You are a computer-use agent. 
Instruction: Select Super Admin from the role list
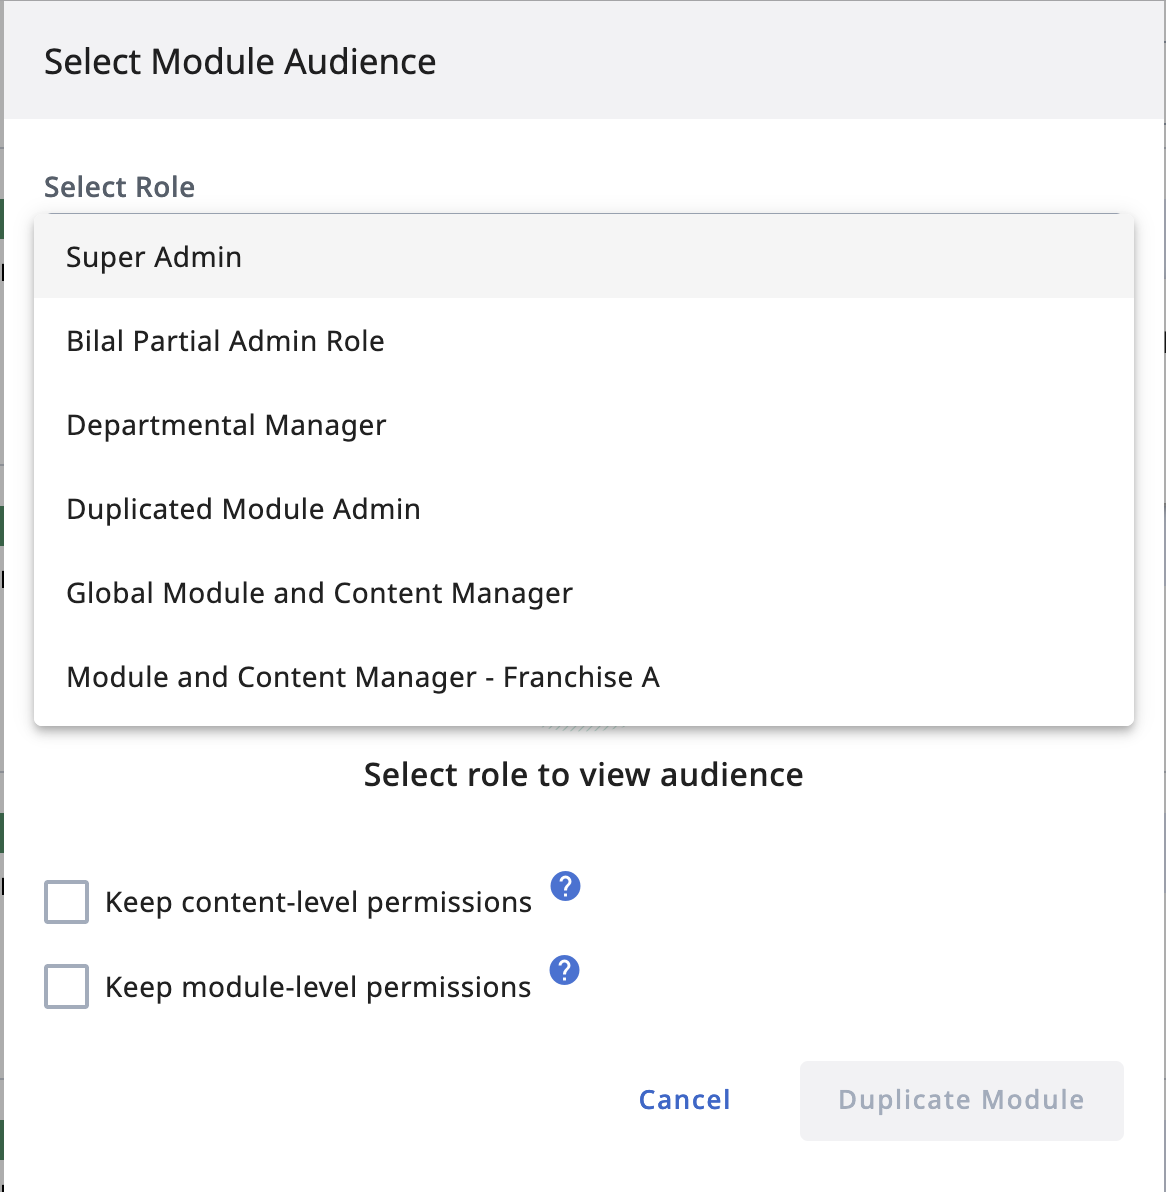click(153, 257)
